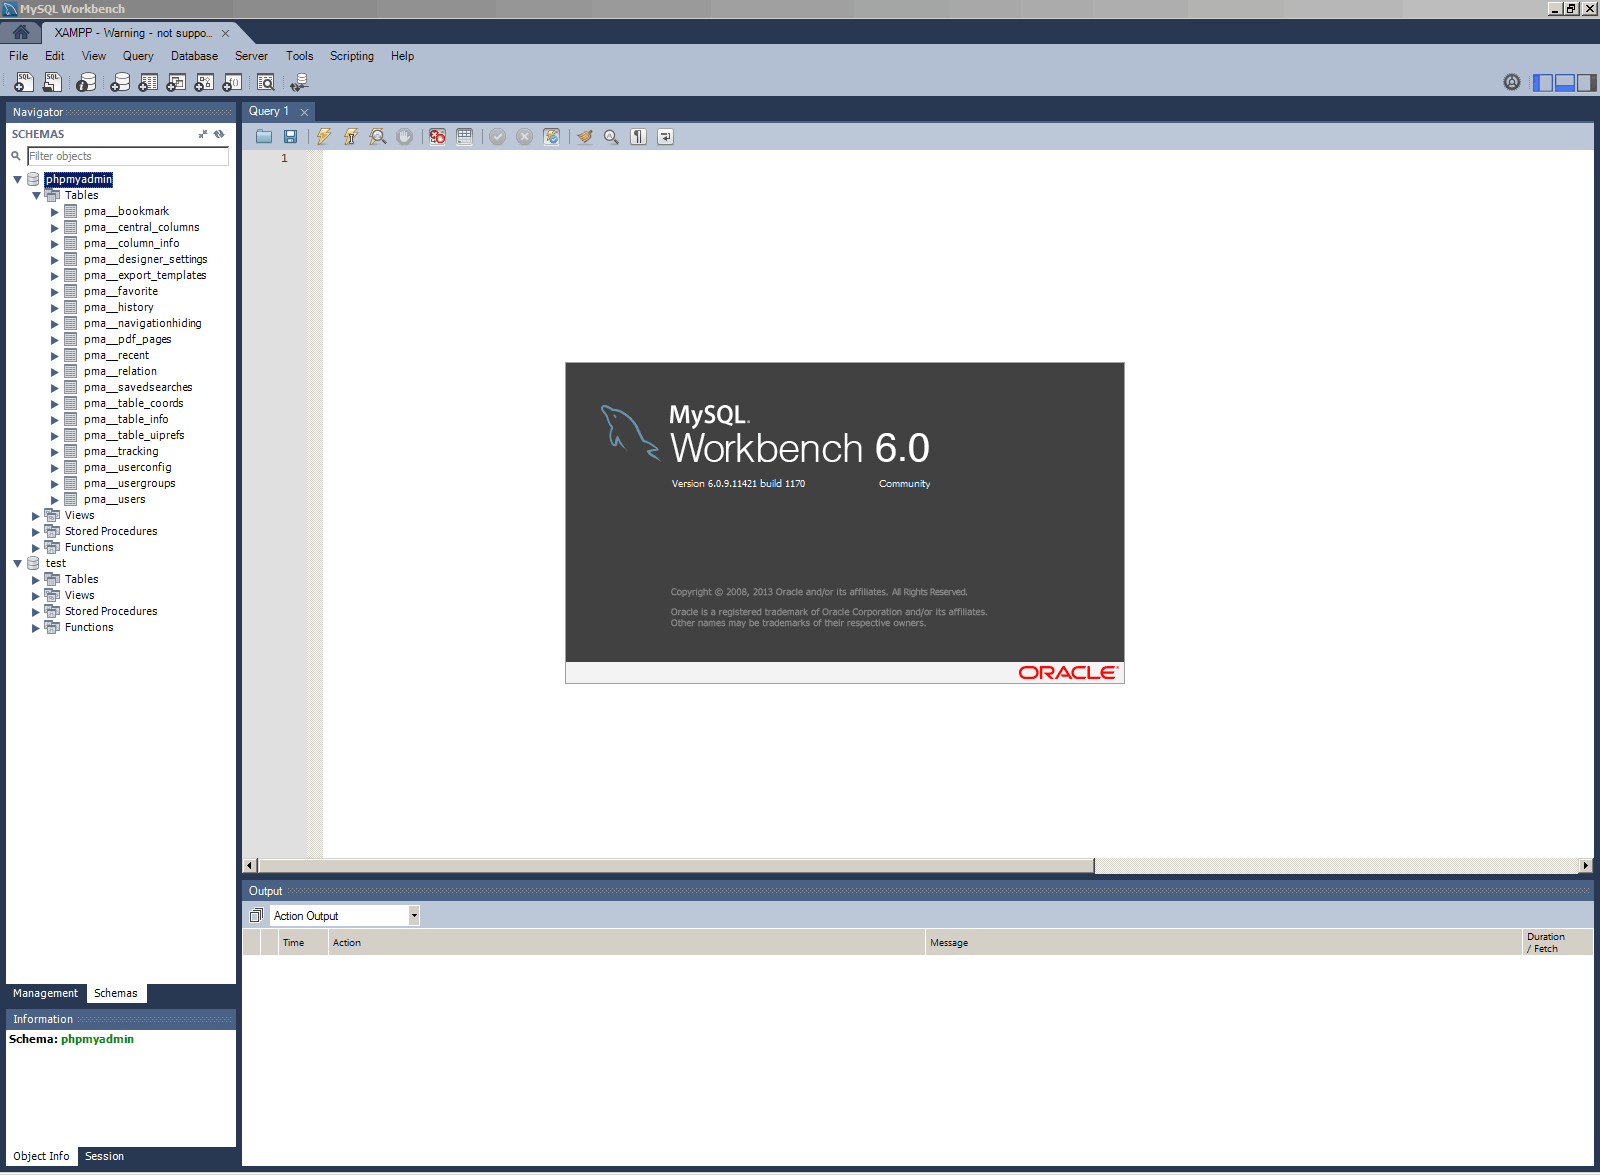Click the reconnect to DBMS icon
Image resolution: width=1600 pixels, height=1175 pixels.
pyautogui.click(x=299, y=82)
